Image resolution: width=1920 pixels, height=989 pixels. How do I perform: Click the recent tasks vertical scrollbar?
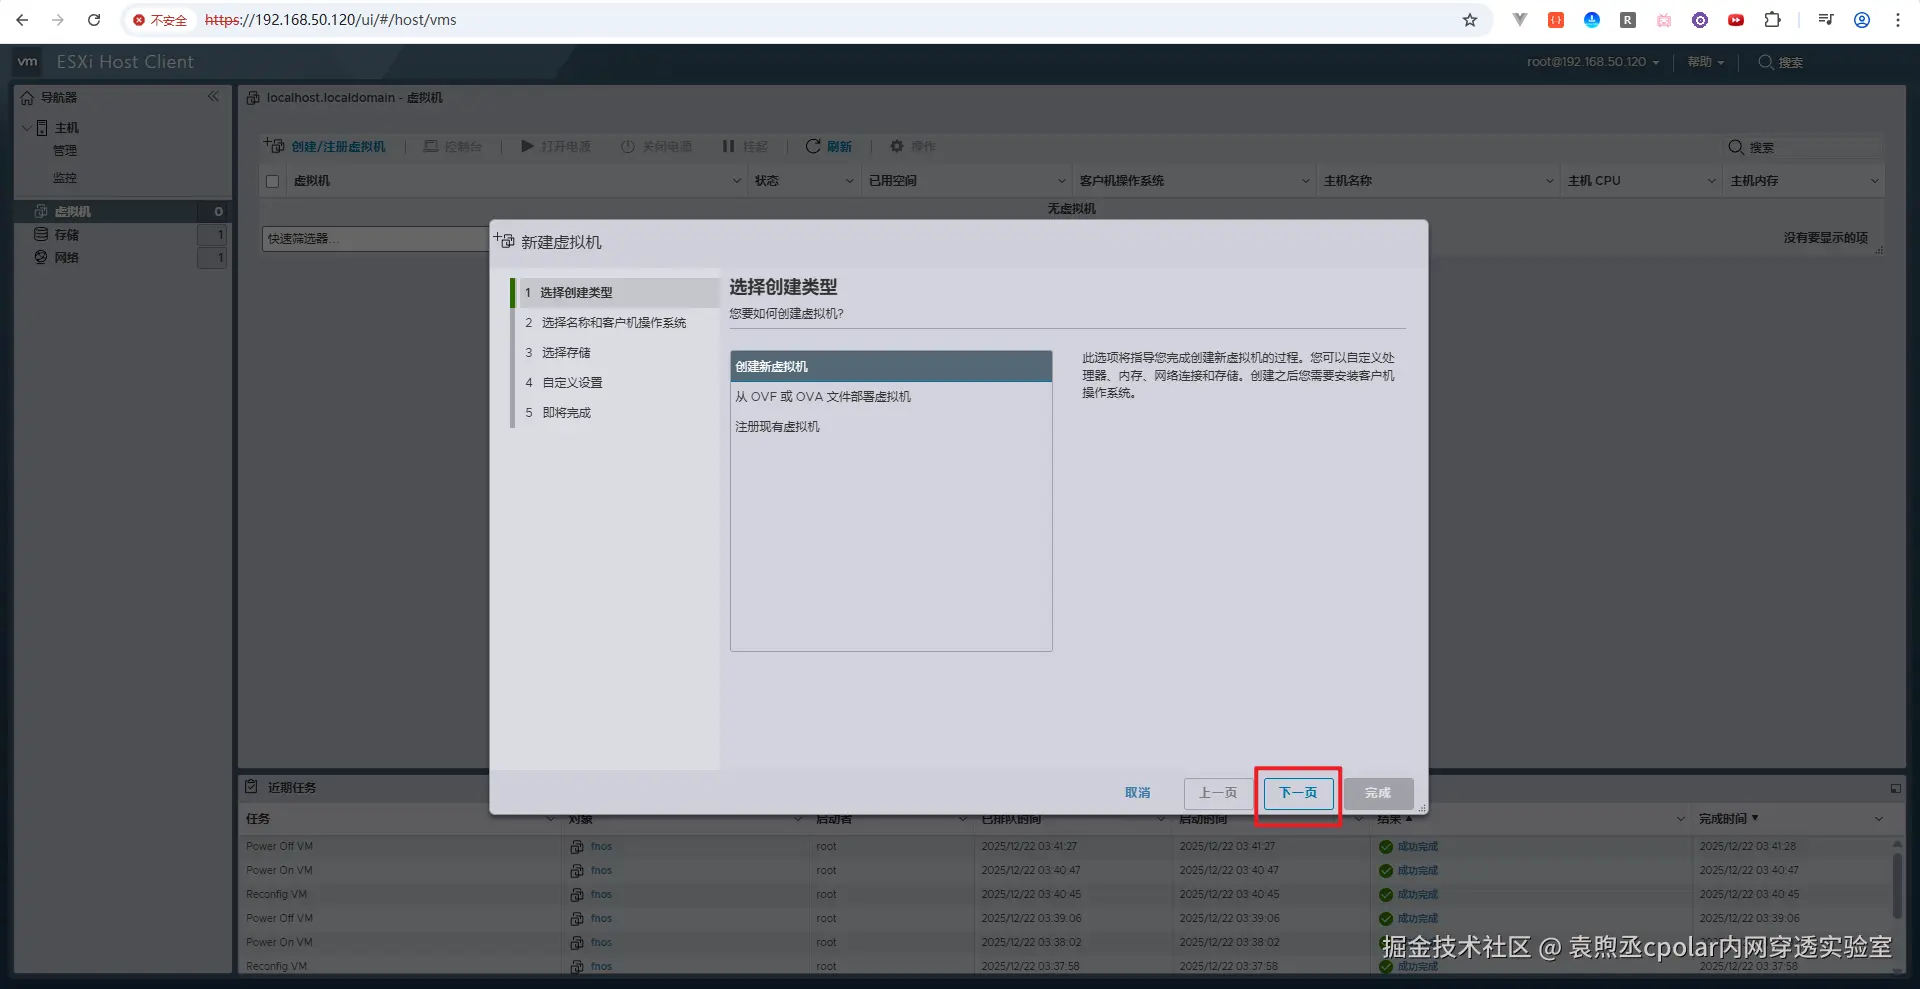1897,885
